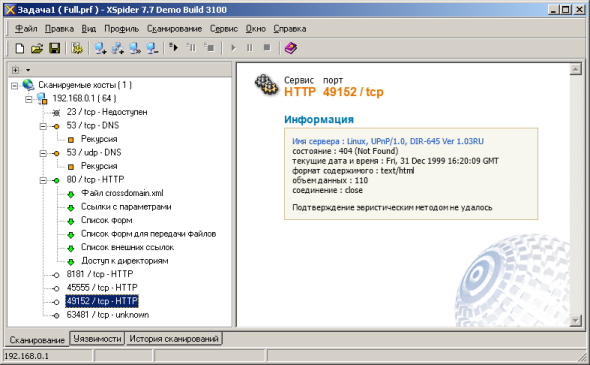Screen dimensions: 590x365
Task: Select 63481 / tcp - unknown item
Action: [x=108, y=315]
